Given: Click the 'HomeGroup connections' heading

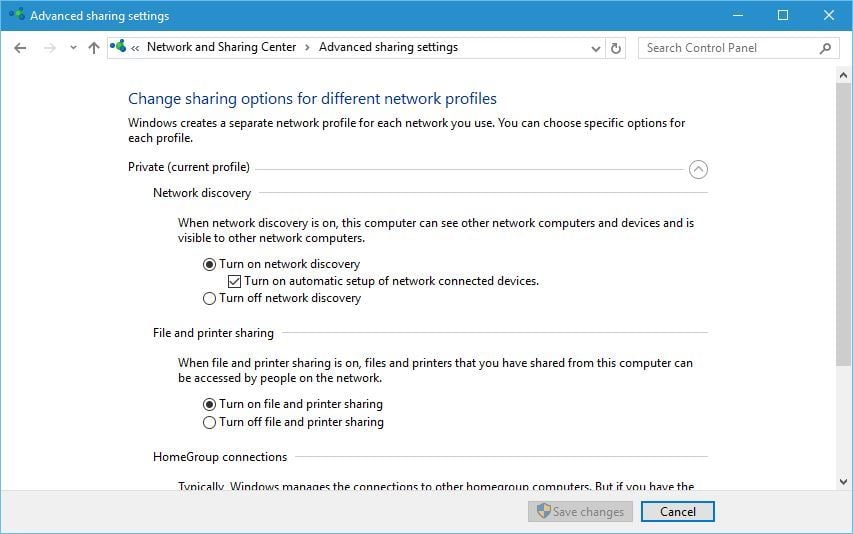Looking at the screenshot, I should (220, 457).
